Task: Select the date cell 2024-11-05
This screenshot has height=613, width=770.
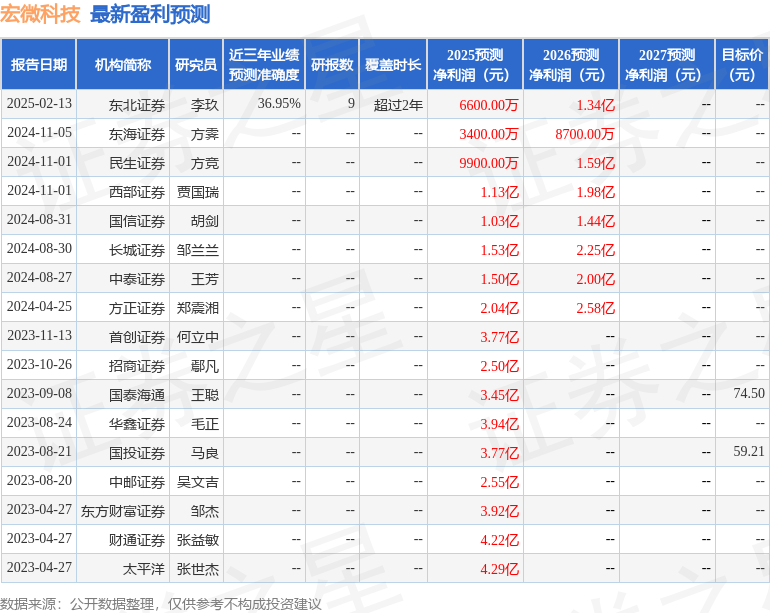Action: [39, 133]
